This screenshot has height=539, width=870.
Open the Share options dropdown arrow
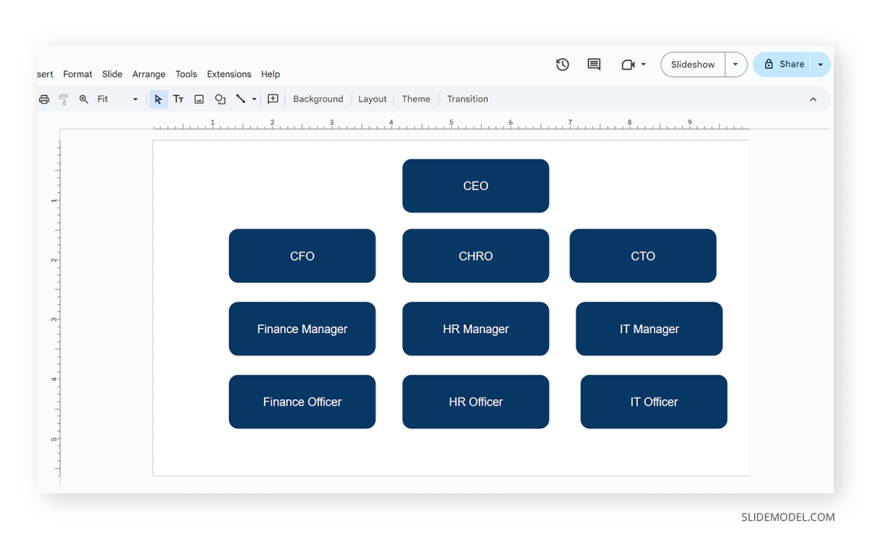[821, 64]
